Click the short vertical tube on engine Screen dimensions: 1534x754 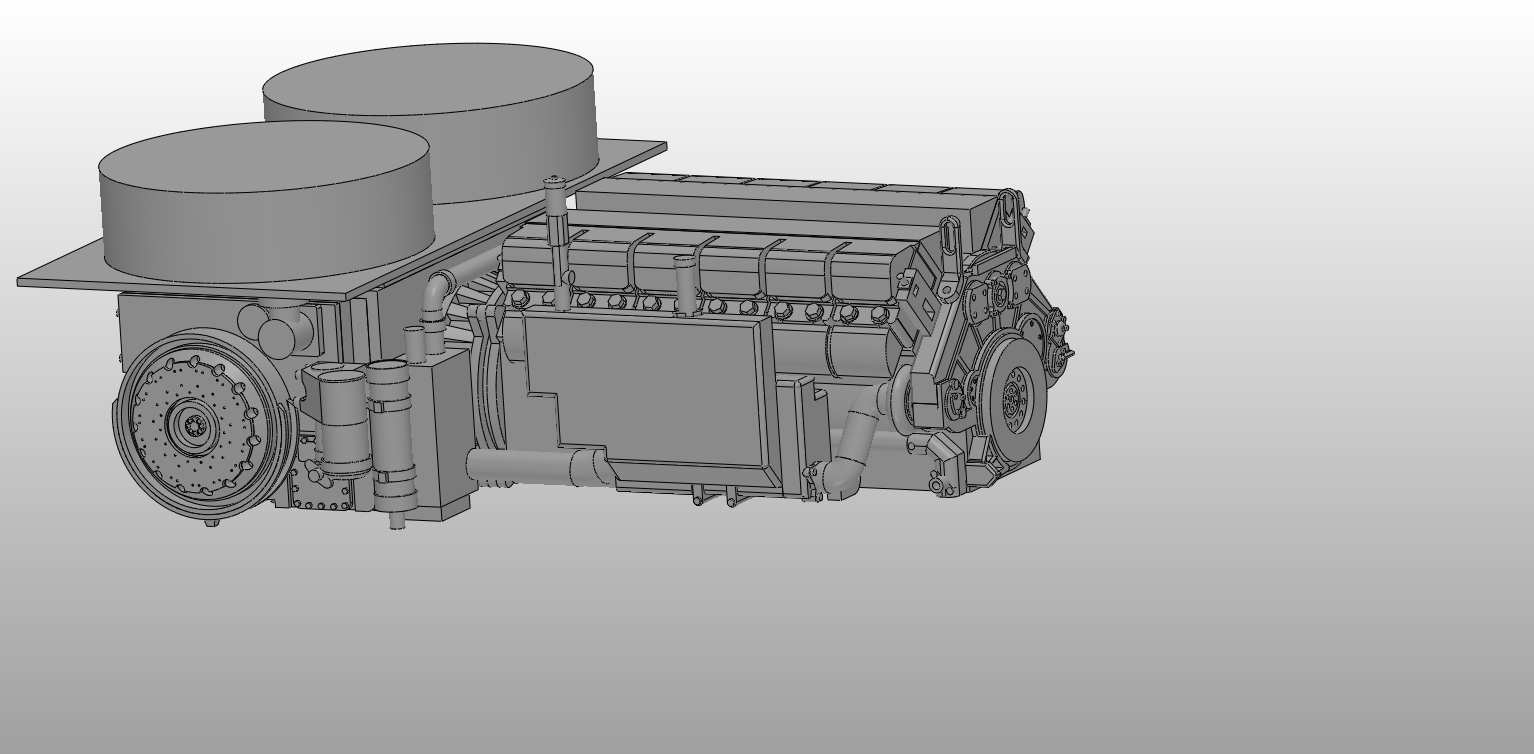coord(685,285)
